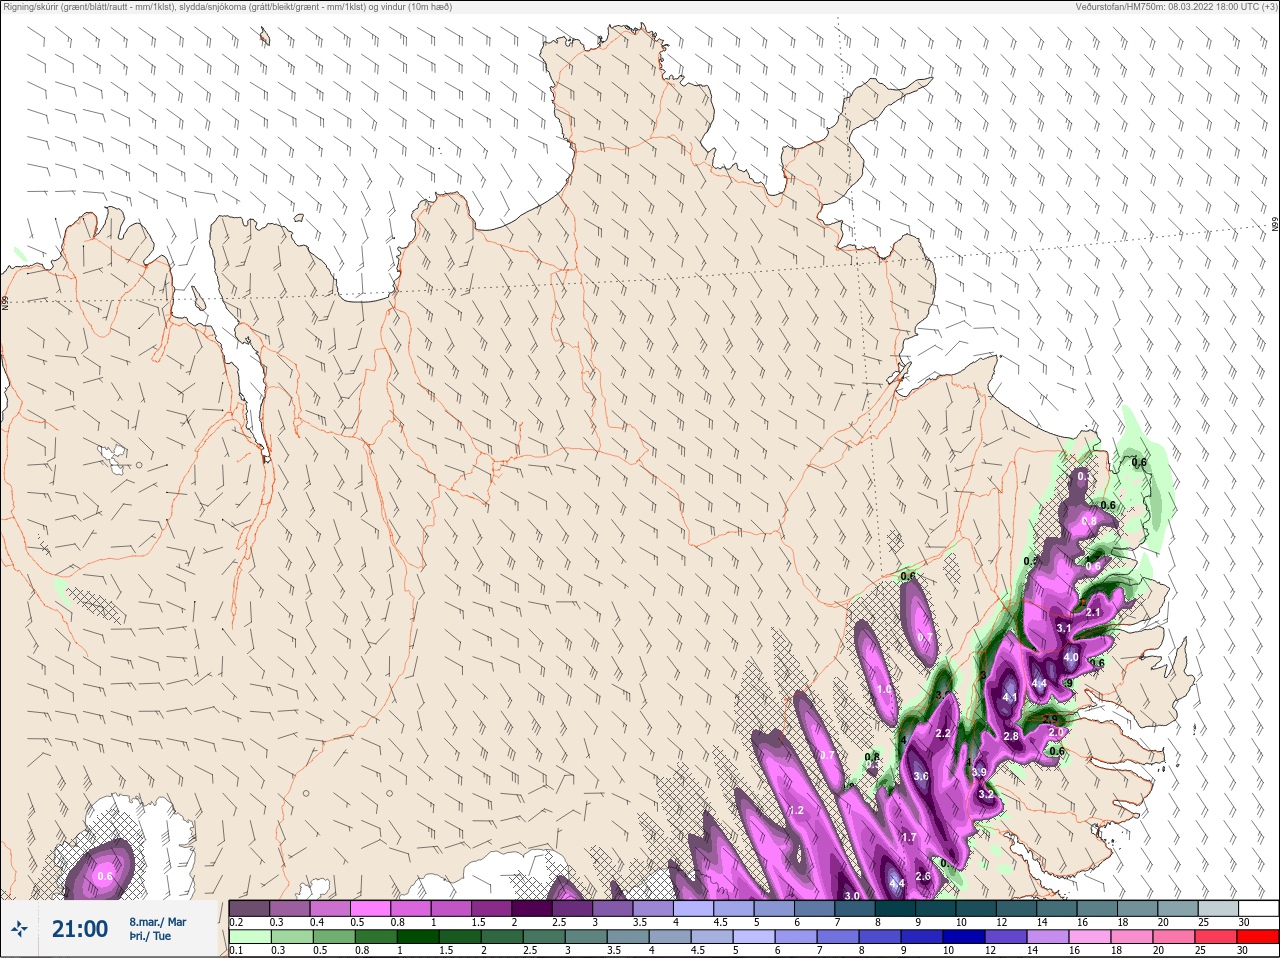The width and height of the screenshot is (1280, 958).
Task: Click the 2.1 precipitation value on map
Action: coord(1093,612)
